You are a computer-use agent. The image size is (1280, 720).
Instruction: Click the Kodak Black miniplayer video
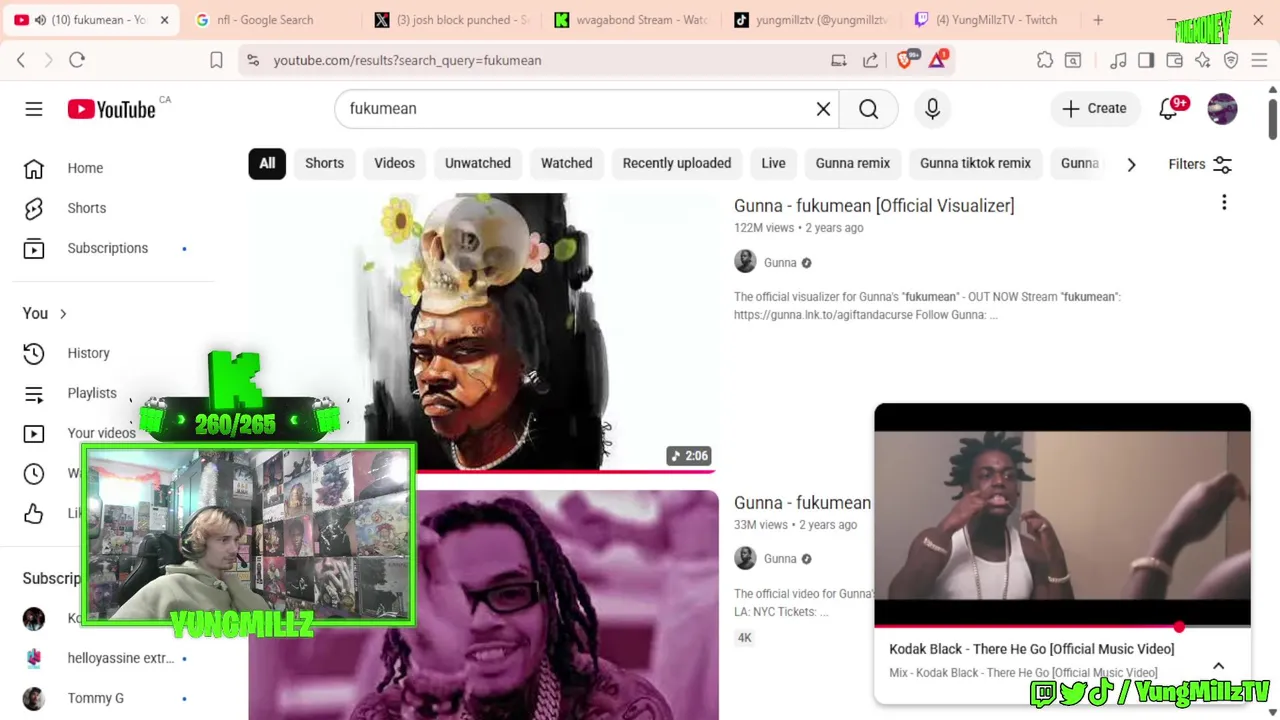pyautogui.click(x=1062, y=515)
